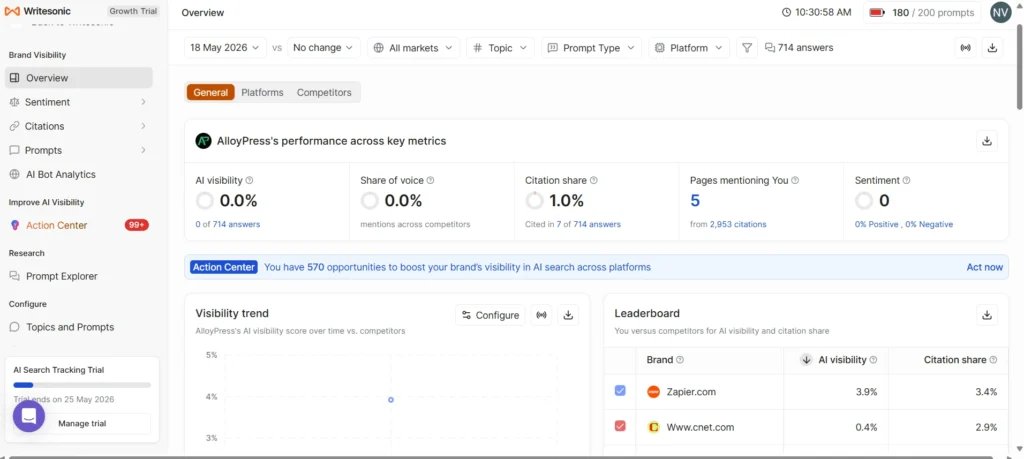Click the AI visibility info icon

coord(249,180)
